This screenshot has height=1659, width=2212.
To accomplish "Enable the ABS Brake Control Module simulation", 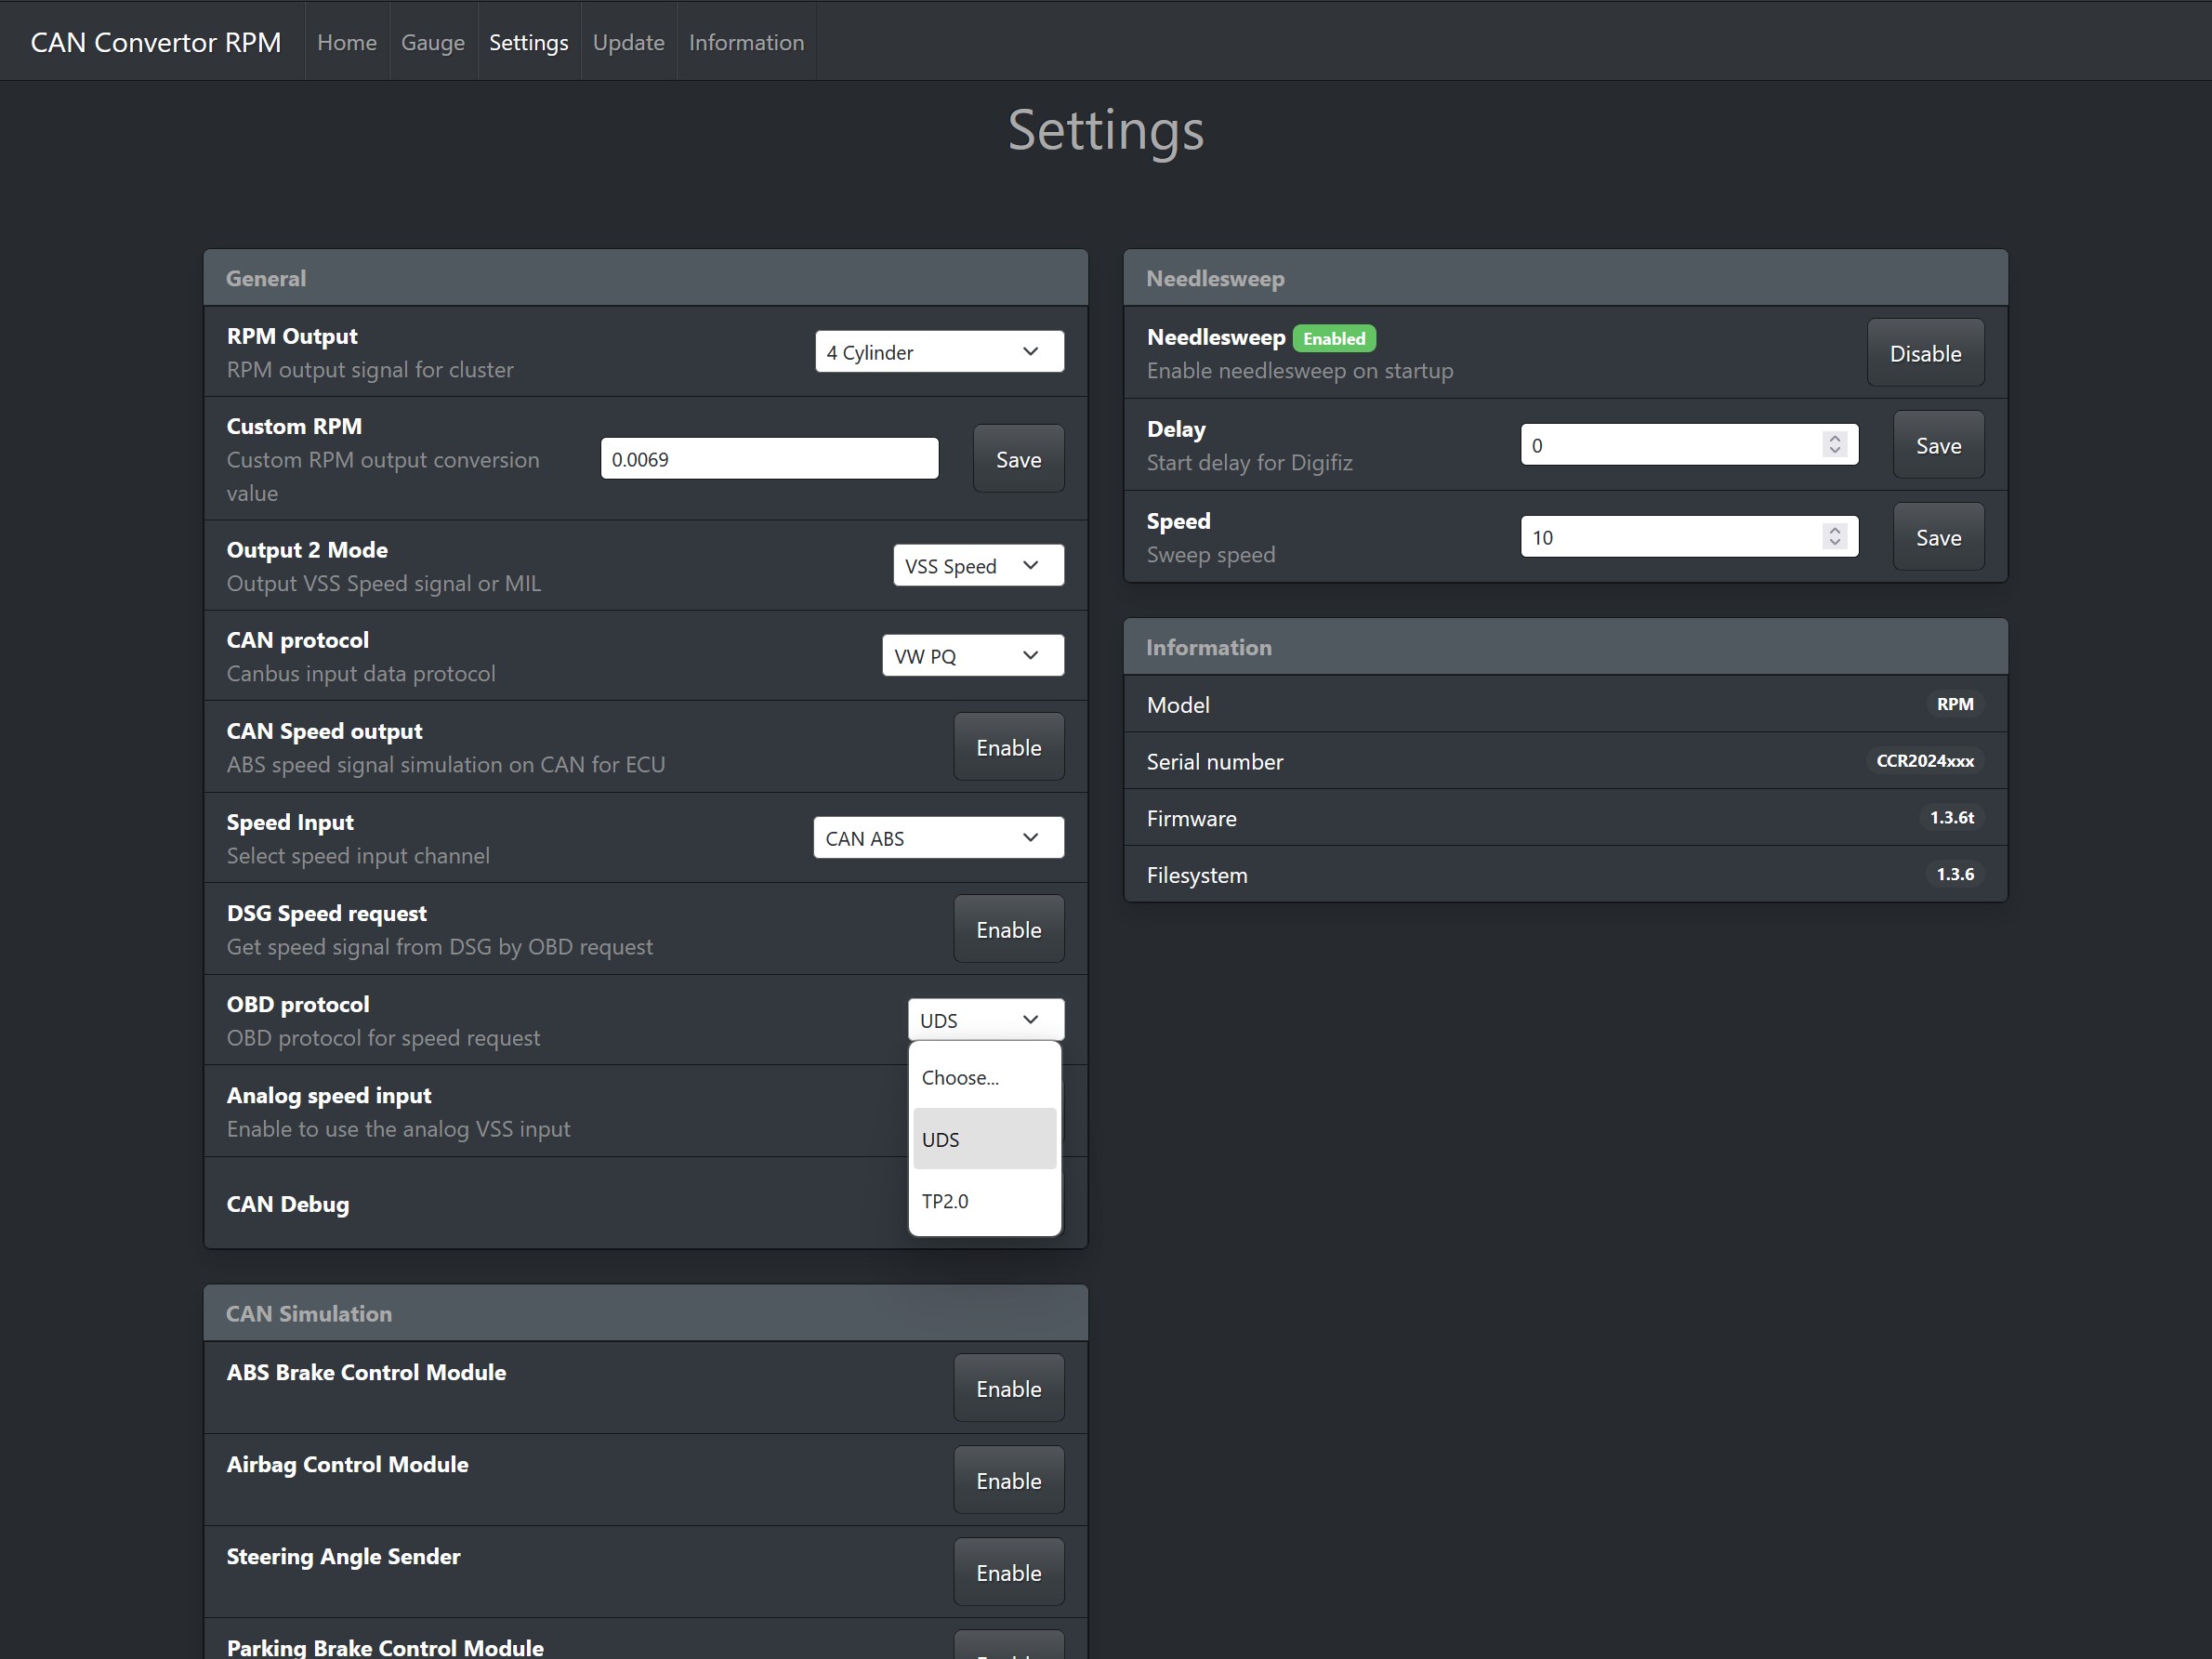I will click(x=1008, y=1388).
